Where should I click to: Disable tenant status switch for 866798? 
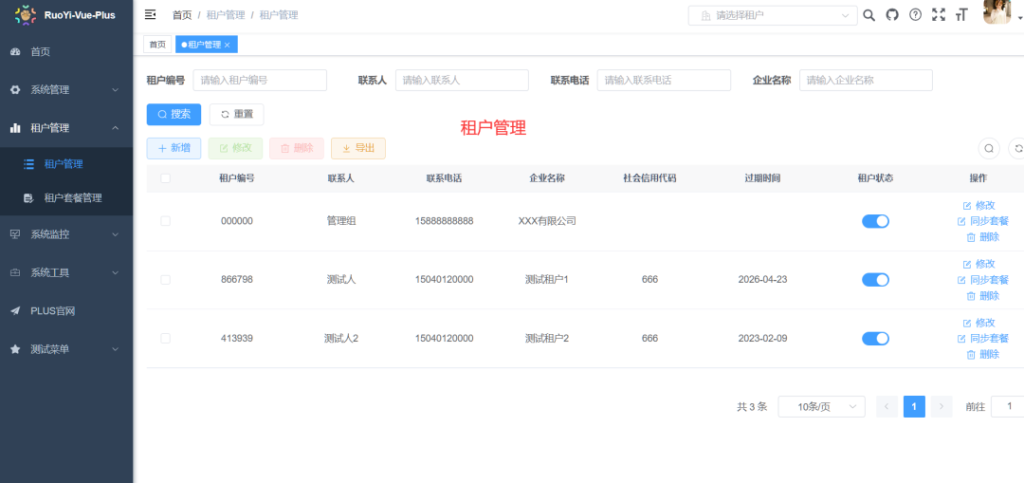click(875, 280)
